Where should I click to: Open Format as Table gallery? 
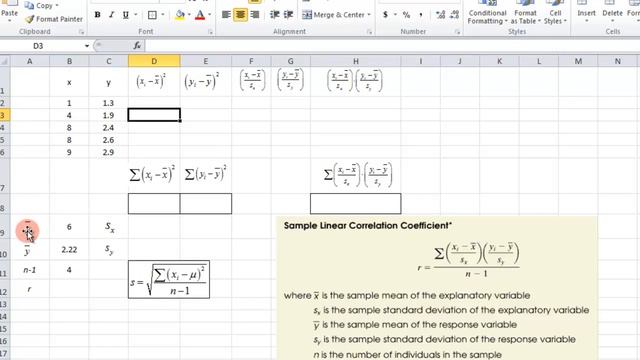525,13
